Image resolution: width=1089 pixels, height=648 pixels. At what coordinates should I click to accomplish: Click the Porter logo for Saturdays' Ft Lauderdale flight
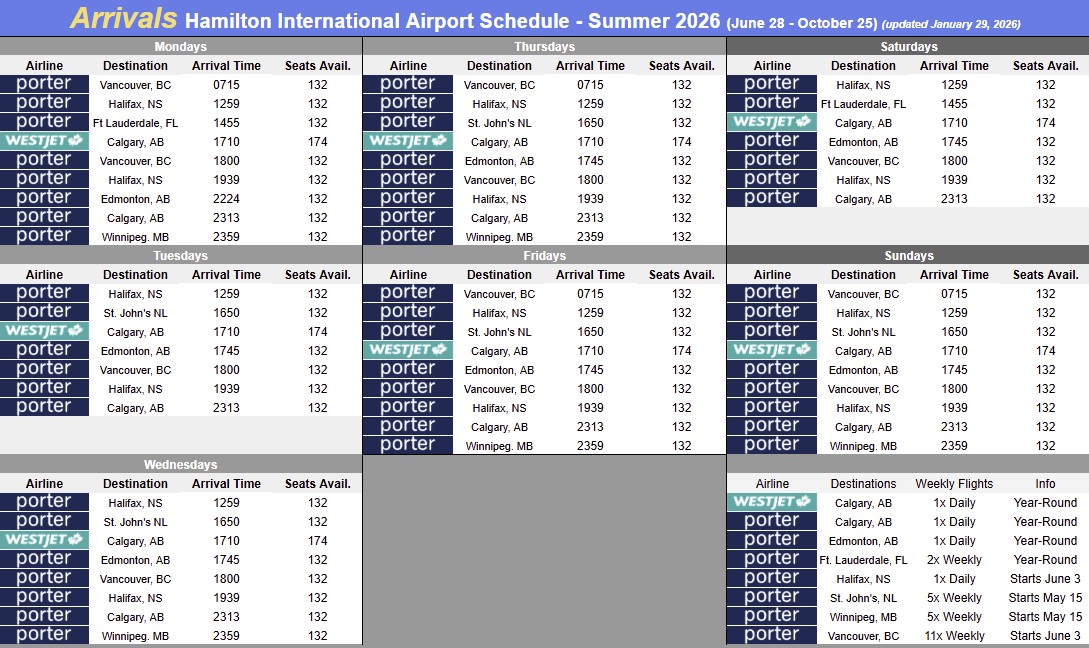pyautogui.click(x=771, y=103)
